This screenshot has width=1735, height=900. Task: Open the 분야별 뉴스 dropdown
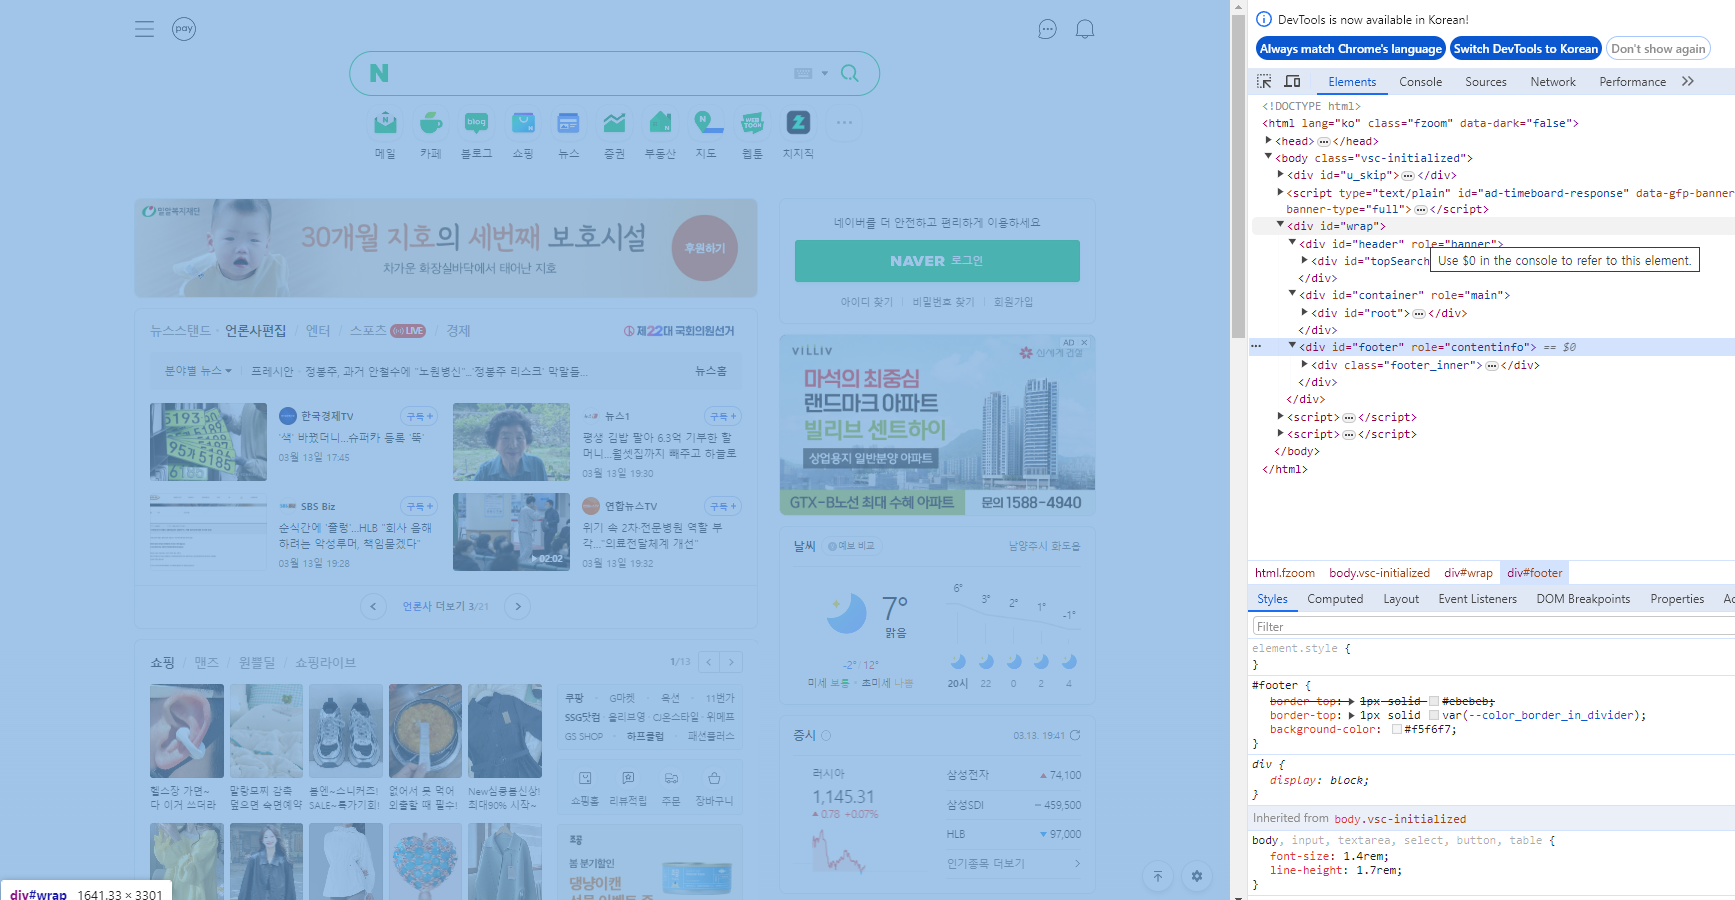point(198,371)
